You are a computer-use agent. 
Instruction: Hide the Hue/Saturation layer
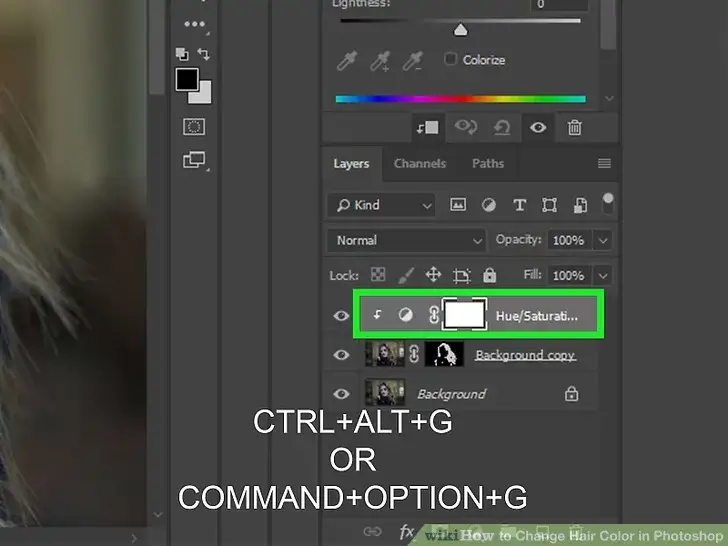pyautogui.click(x=341, y=316)
